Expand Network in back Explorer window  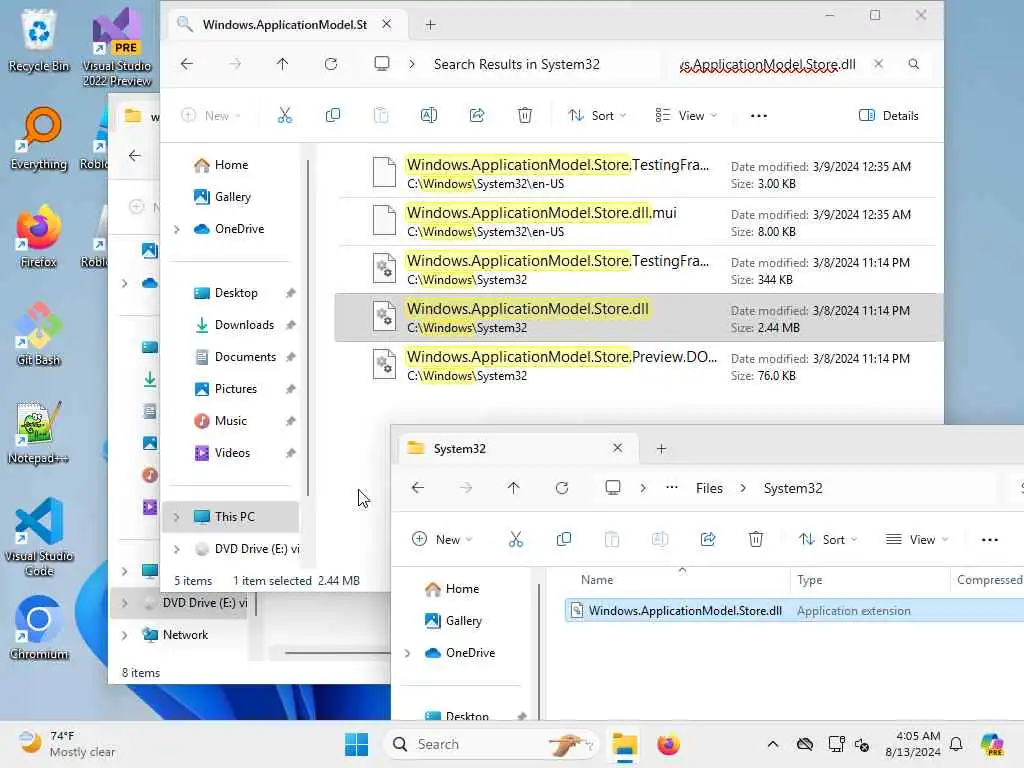124,635
